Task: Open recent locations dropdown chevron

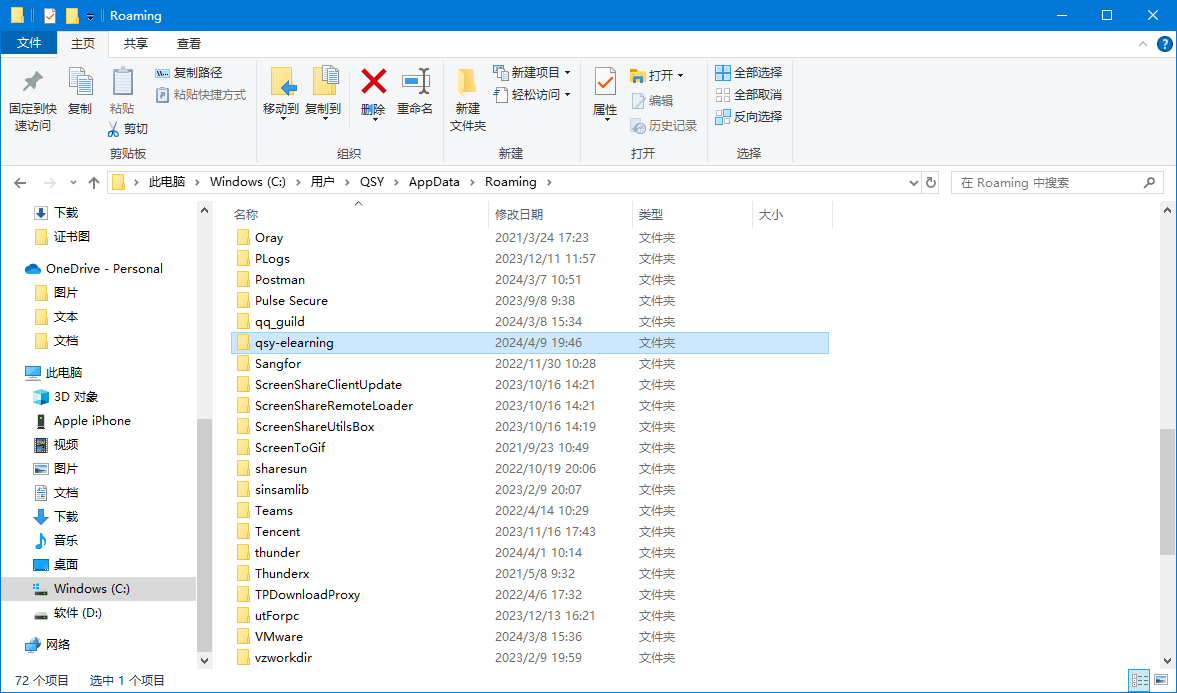Action: 73,182
